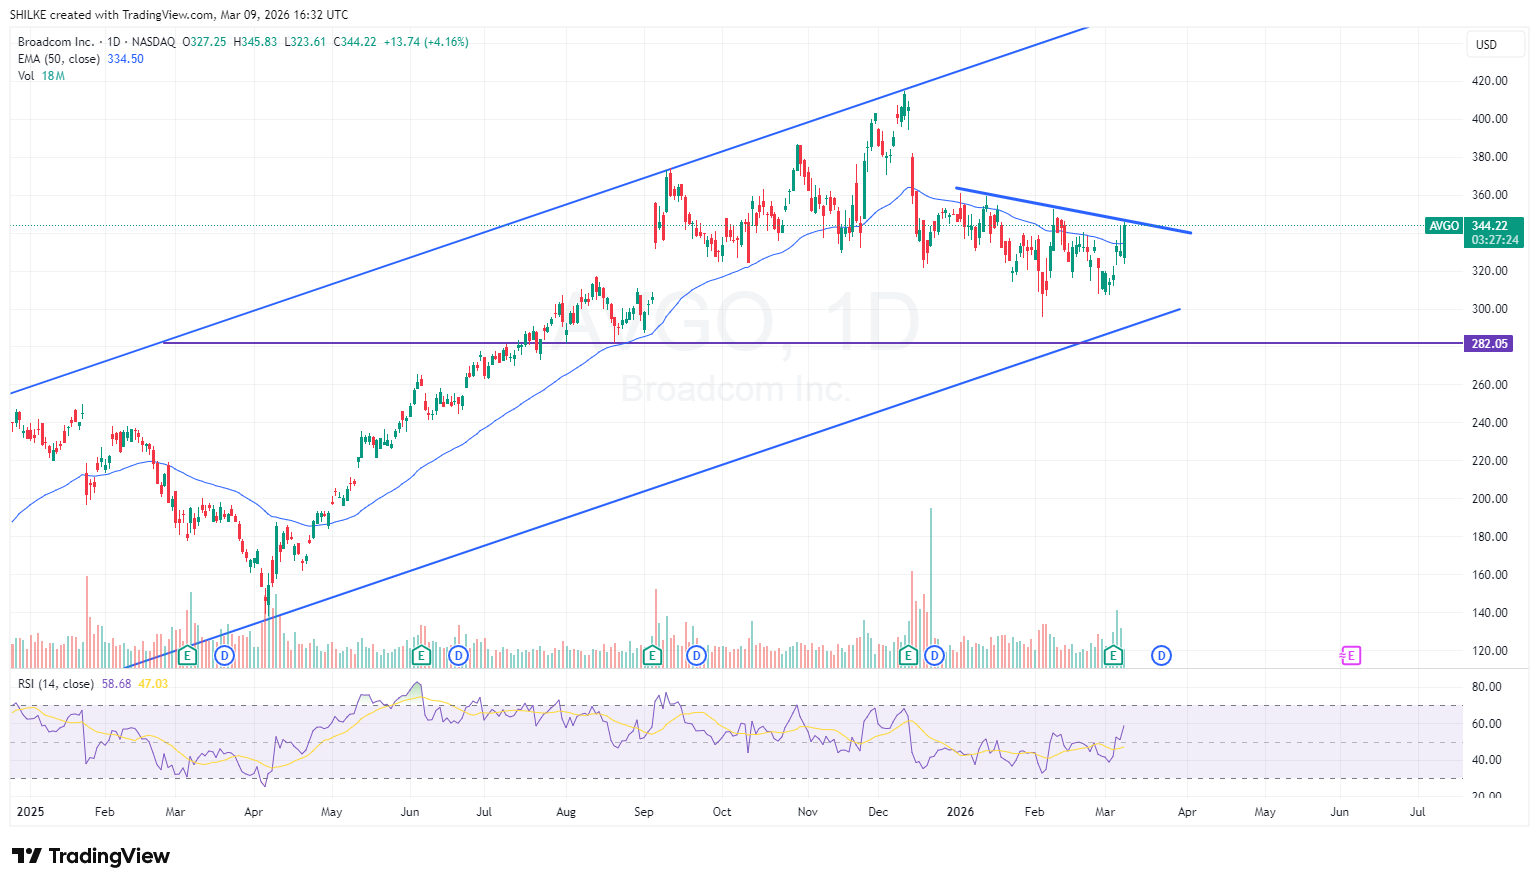Click the EMA value 334.50

click(x=126, y=59)
